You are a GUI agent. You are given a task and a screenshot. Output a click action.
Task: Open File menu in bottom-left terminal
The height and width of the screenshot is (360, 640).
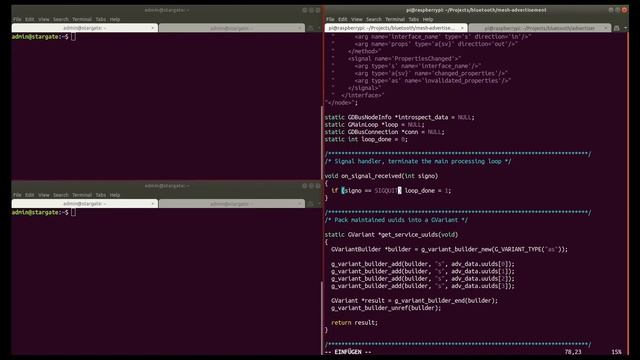tap(17, 195)
